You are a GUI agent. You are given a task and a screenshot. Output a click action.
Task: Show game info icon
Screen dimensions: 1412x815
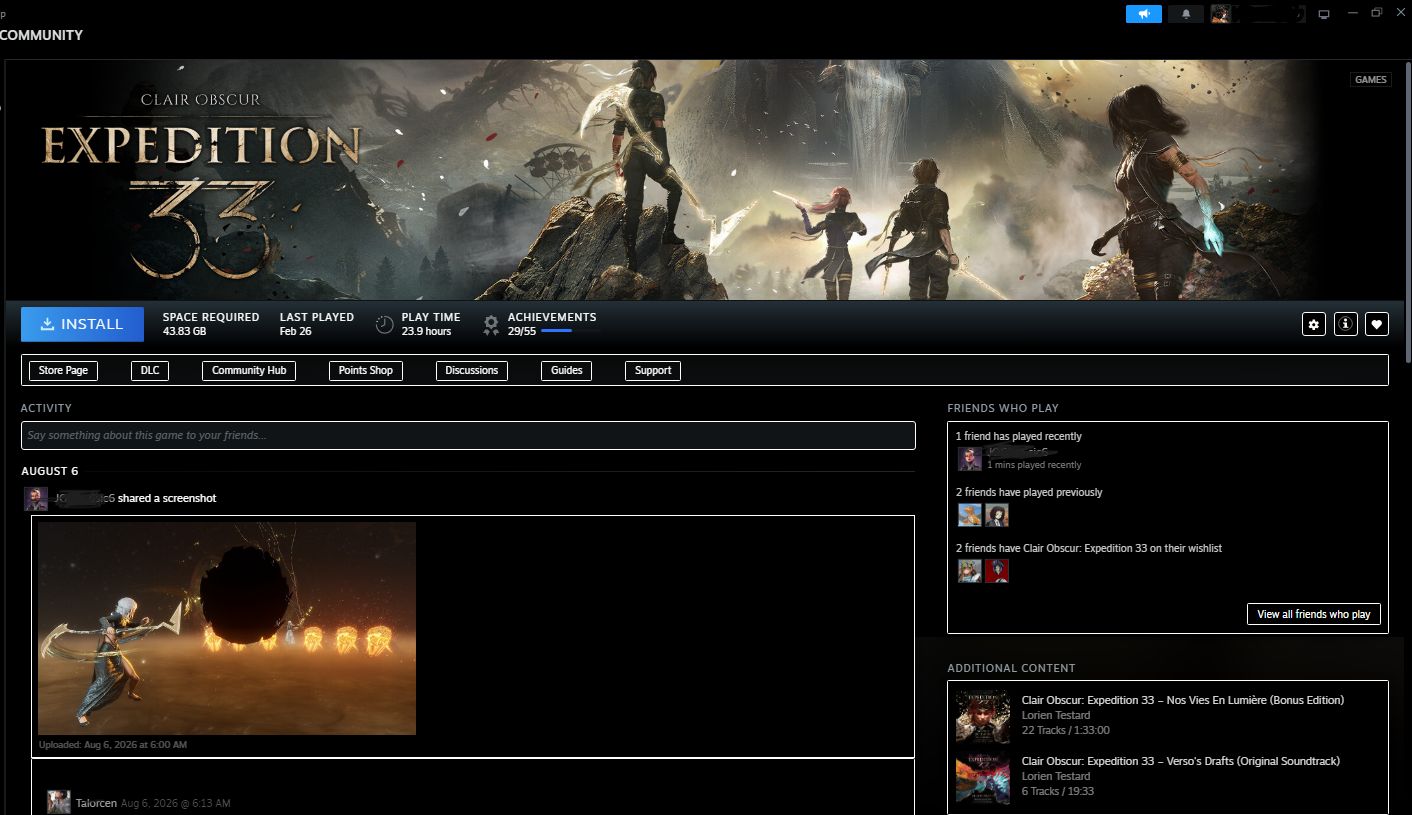pos(1346,324)
